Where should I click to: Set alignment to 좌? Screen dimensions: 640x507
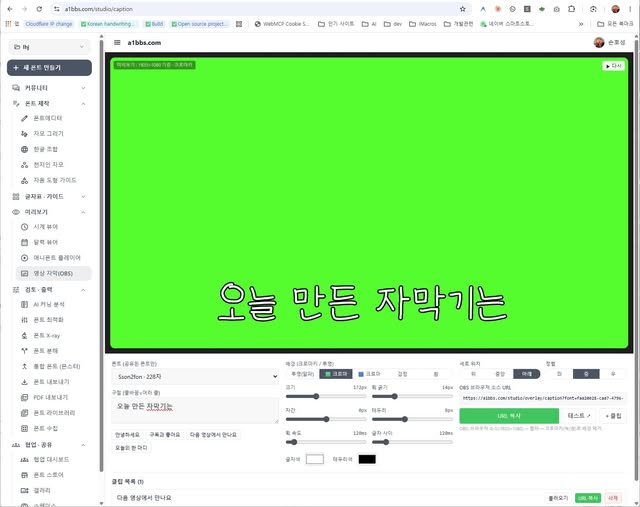point(559,374)
